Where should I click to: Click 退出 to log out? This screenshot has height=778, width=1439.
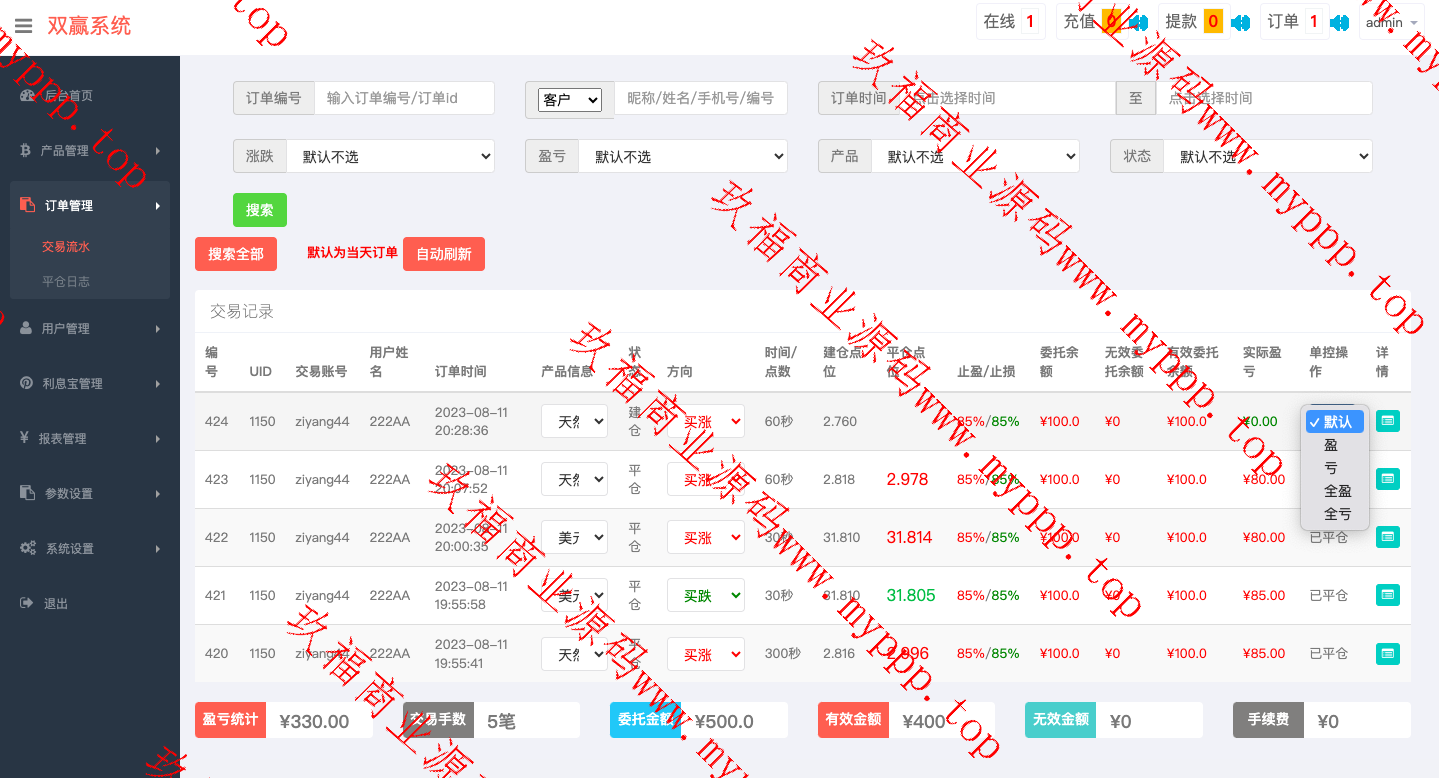[90, 603]
